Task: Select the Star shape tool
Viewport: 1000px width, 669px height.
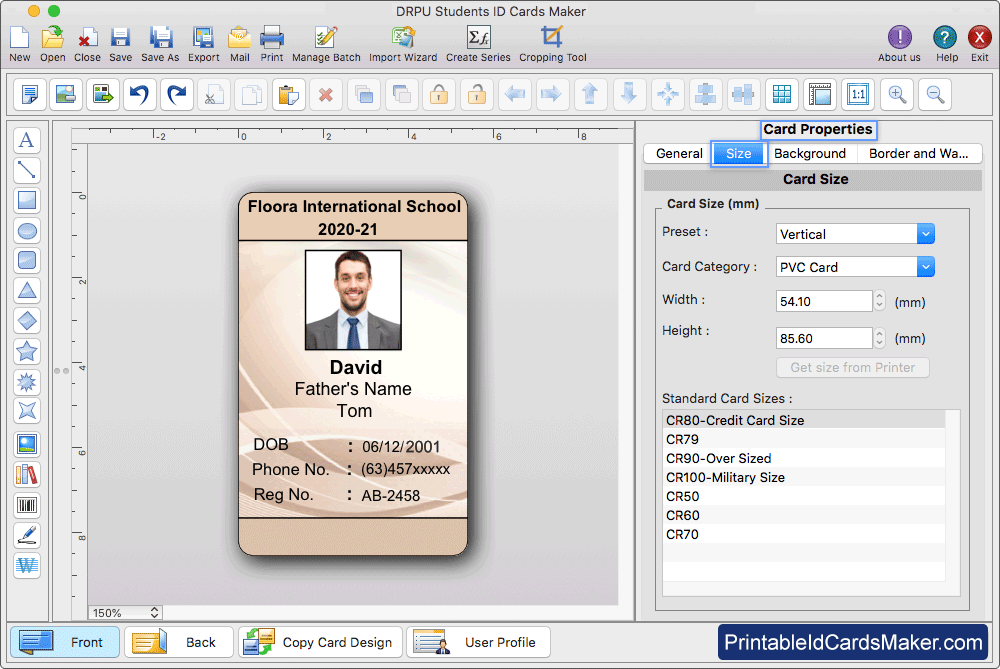Action: coord(27,351)
